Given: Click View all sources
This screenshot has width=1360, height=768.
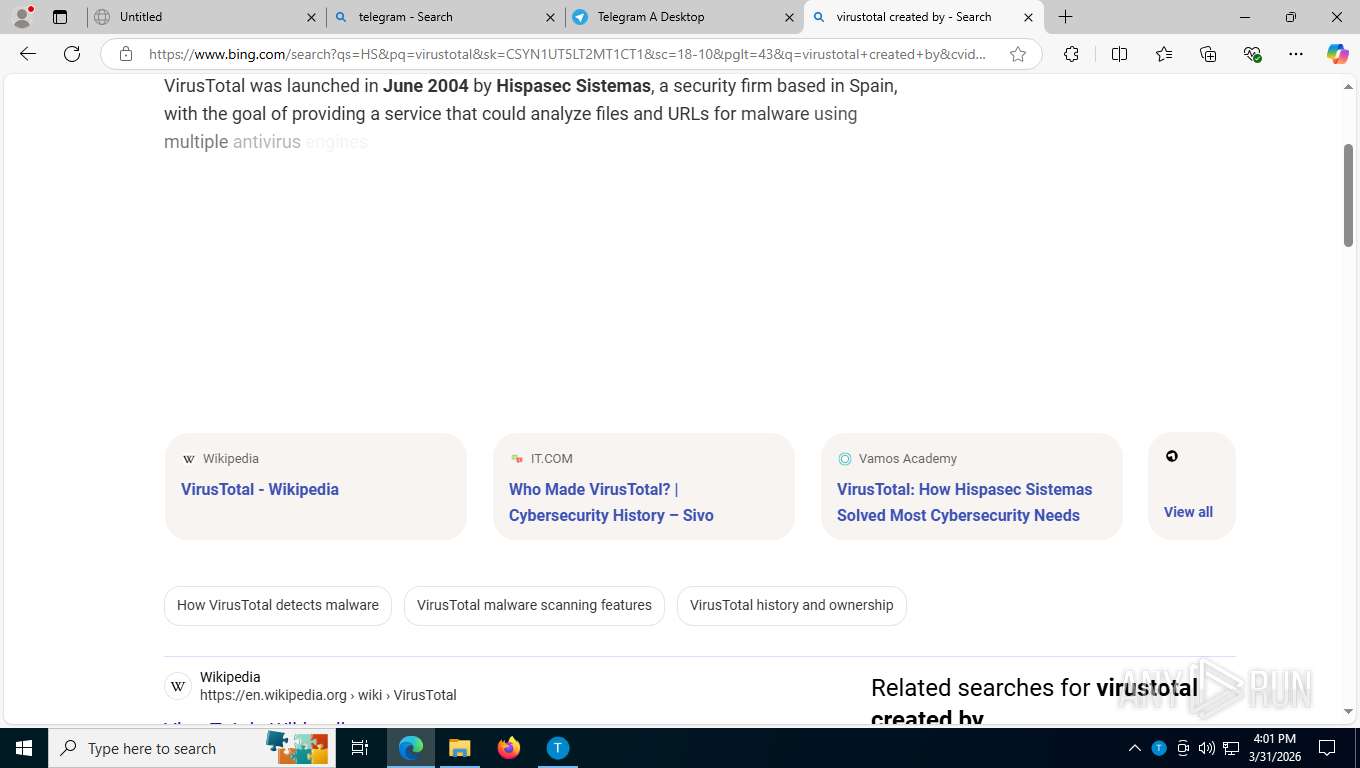Looking at the screenshot, I should click(1191, 487).
